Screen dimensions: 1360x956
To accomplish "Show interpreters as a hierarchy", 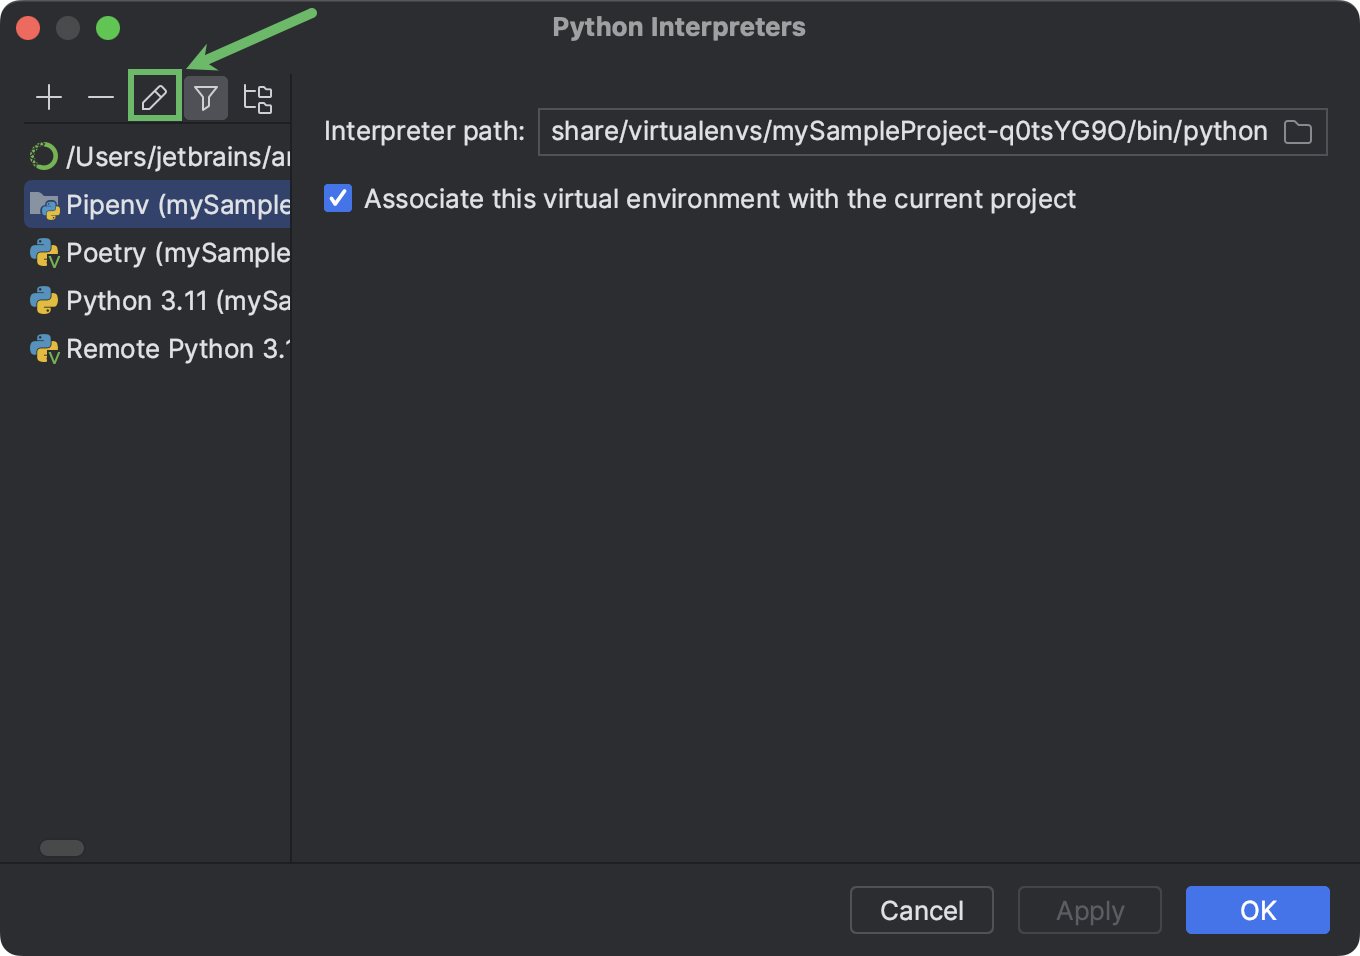I will point(258,97).
